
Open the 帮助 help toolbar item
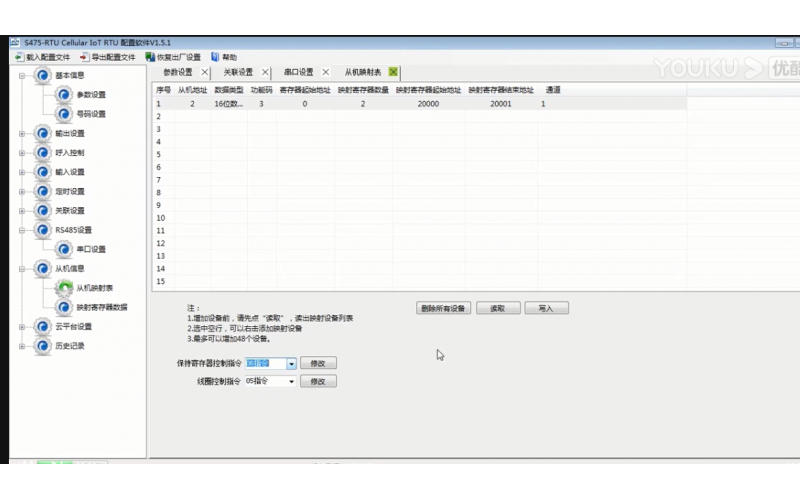pos(224,57)
